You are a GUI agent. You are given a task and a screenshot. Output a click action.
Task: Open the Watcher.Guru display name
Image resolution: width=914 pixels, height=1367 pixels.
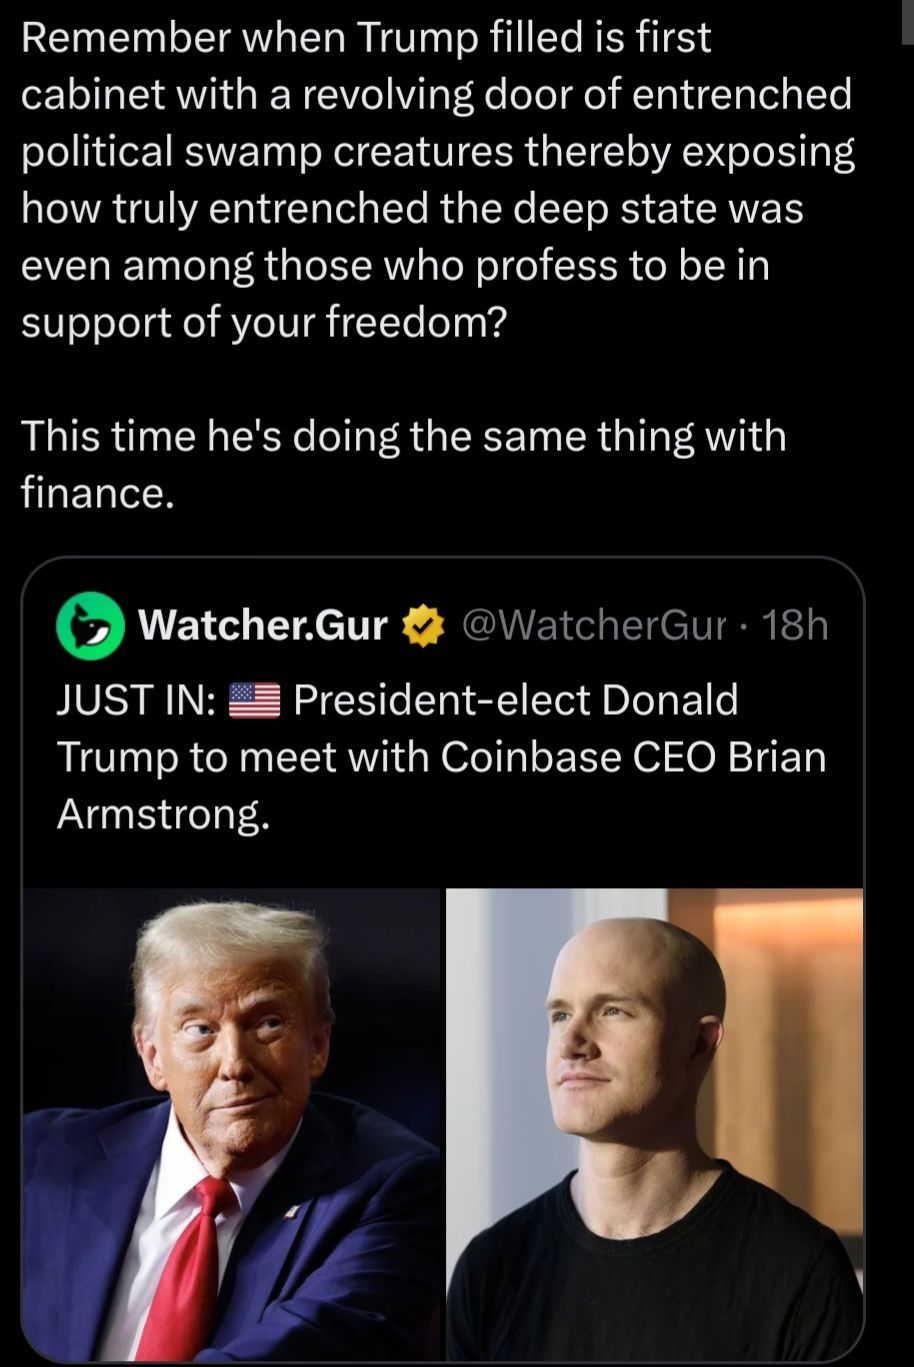[262, 626]
